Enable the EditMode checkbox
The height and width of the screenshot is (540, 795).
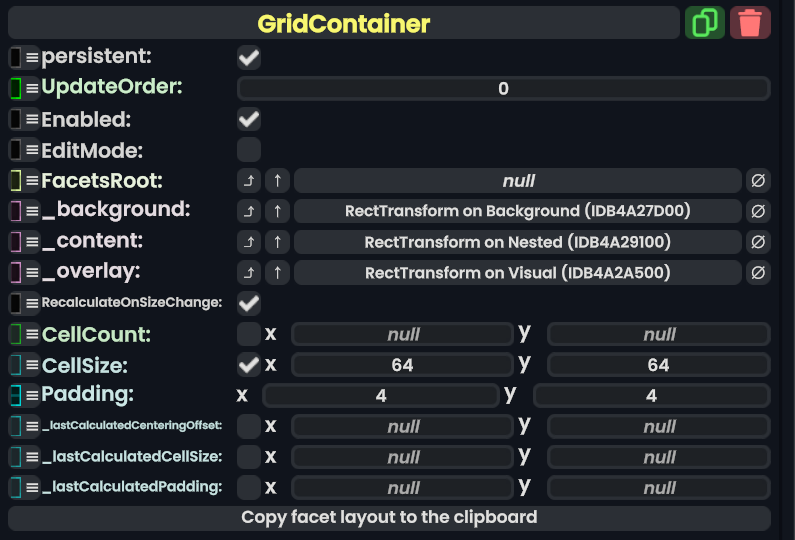point(249,150)
